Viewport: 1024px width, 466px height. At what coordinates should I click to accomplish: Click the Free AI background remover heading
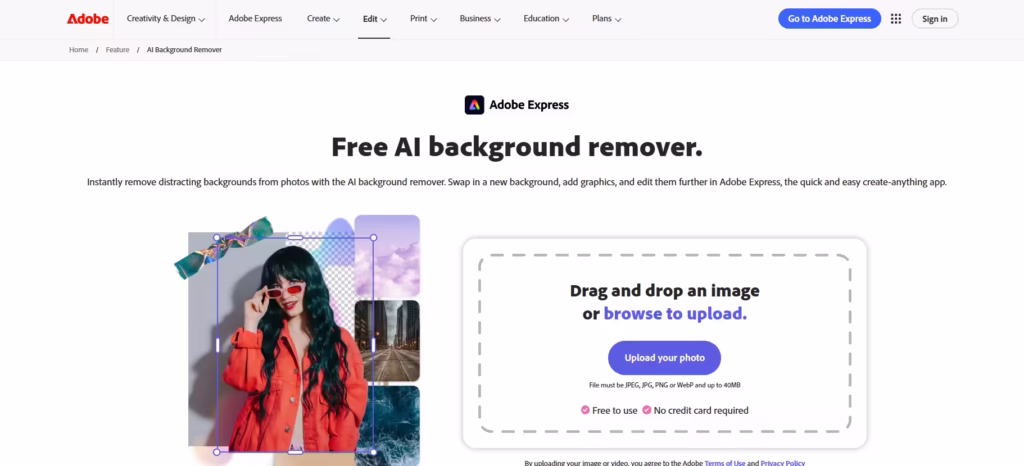click(x=517, y=147)
